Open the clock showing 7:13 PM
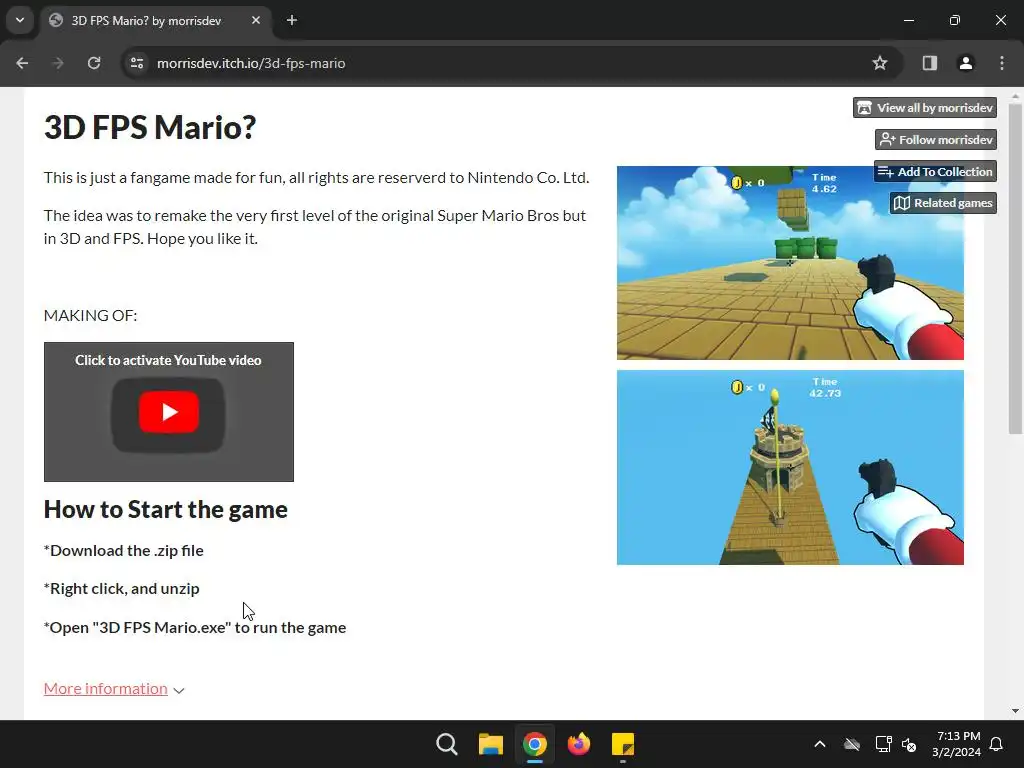The image size is (1024, 768). (x=956, y=744)
